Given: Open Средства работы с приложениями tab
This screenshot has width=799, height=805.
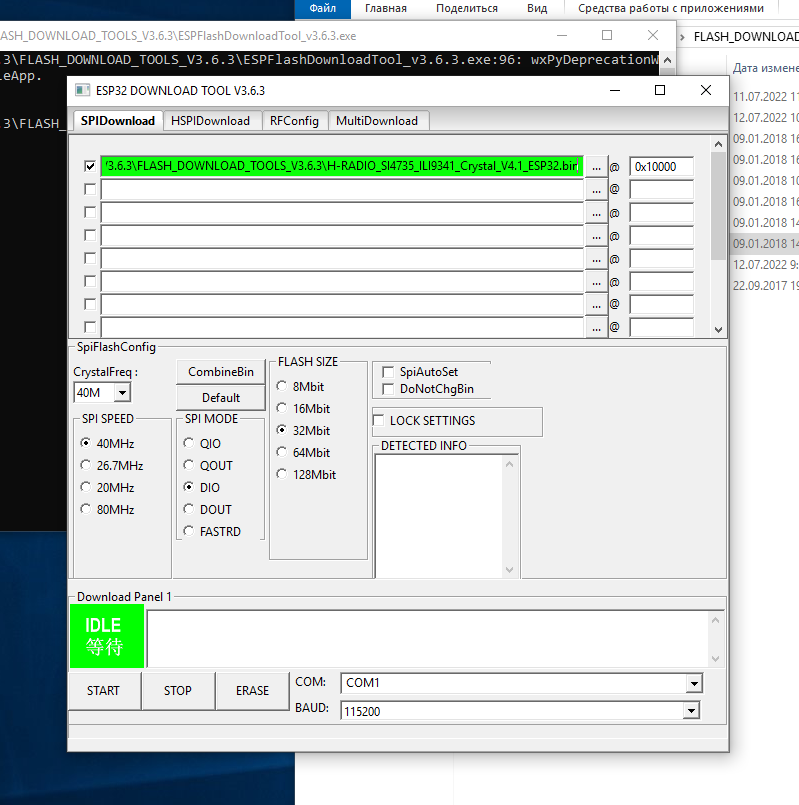Looking at the screenshot, I should [671, 9].
